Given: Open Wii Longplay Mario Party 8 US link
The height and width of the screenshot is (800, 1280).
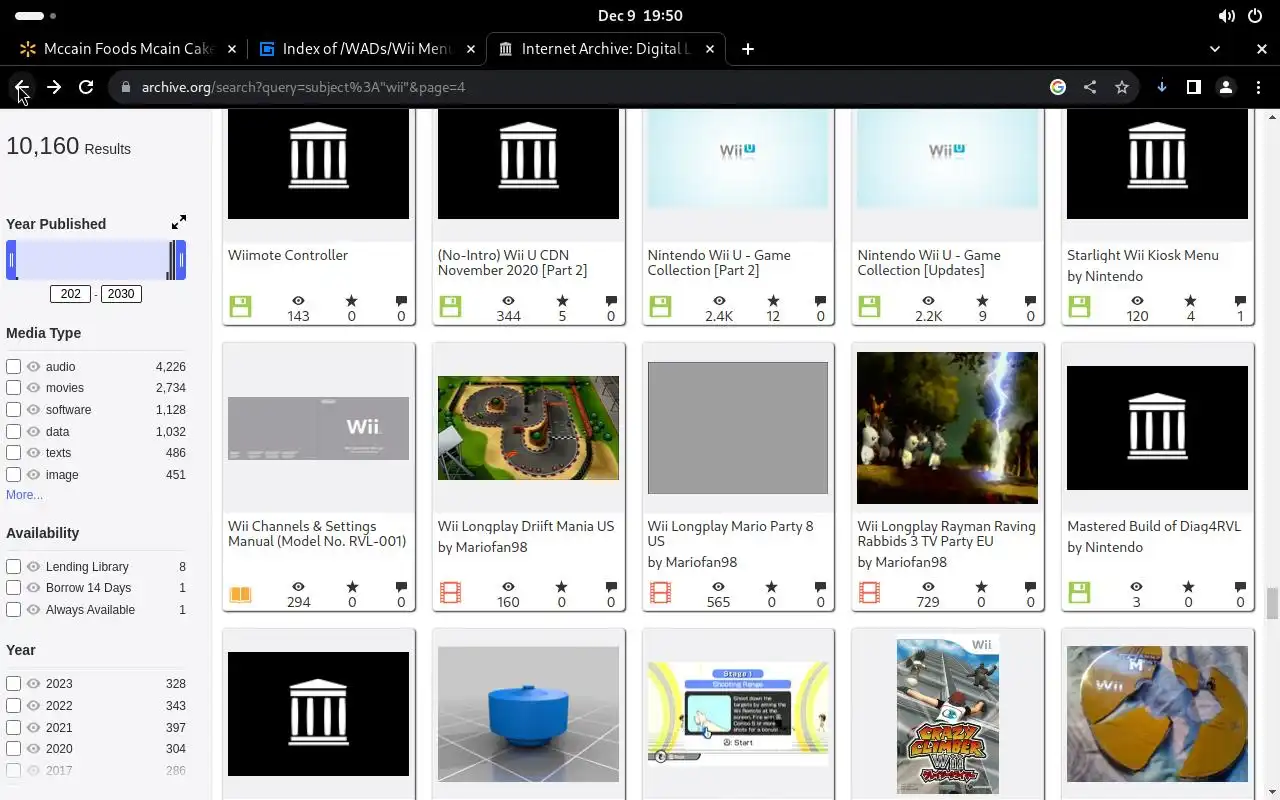Looking at the screenshot, I should (x=731, y=534).
